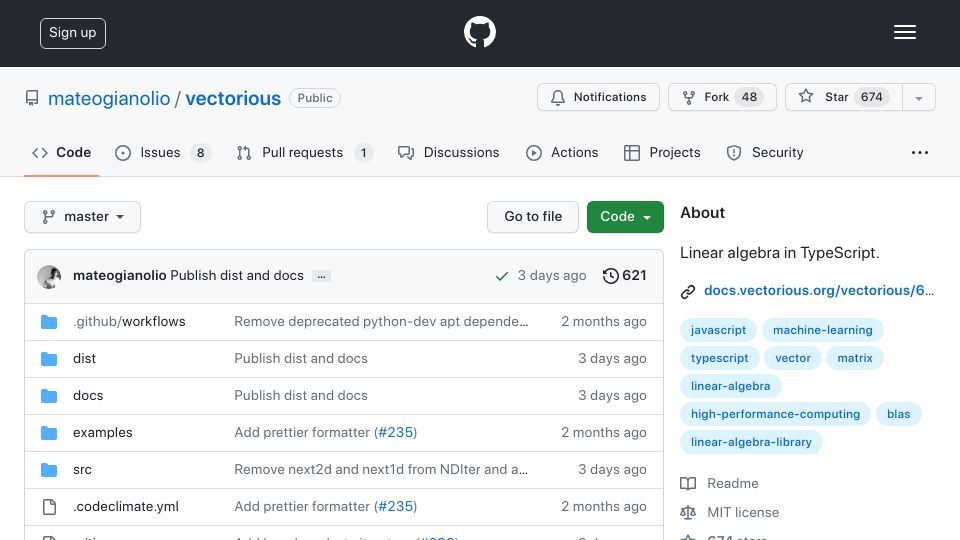The width and height of the screenshot is (960, 540).
Task: Click the Public visibility badge
Action: tap(315, 98)
